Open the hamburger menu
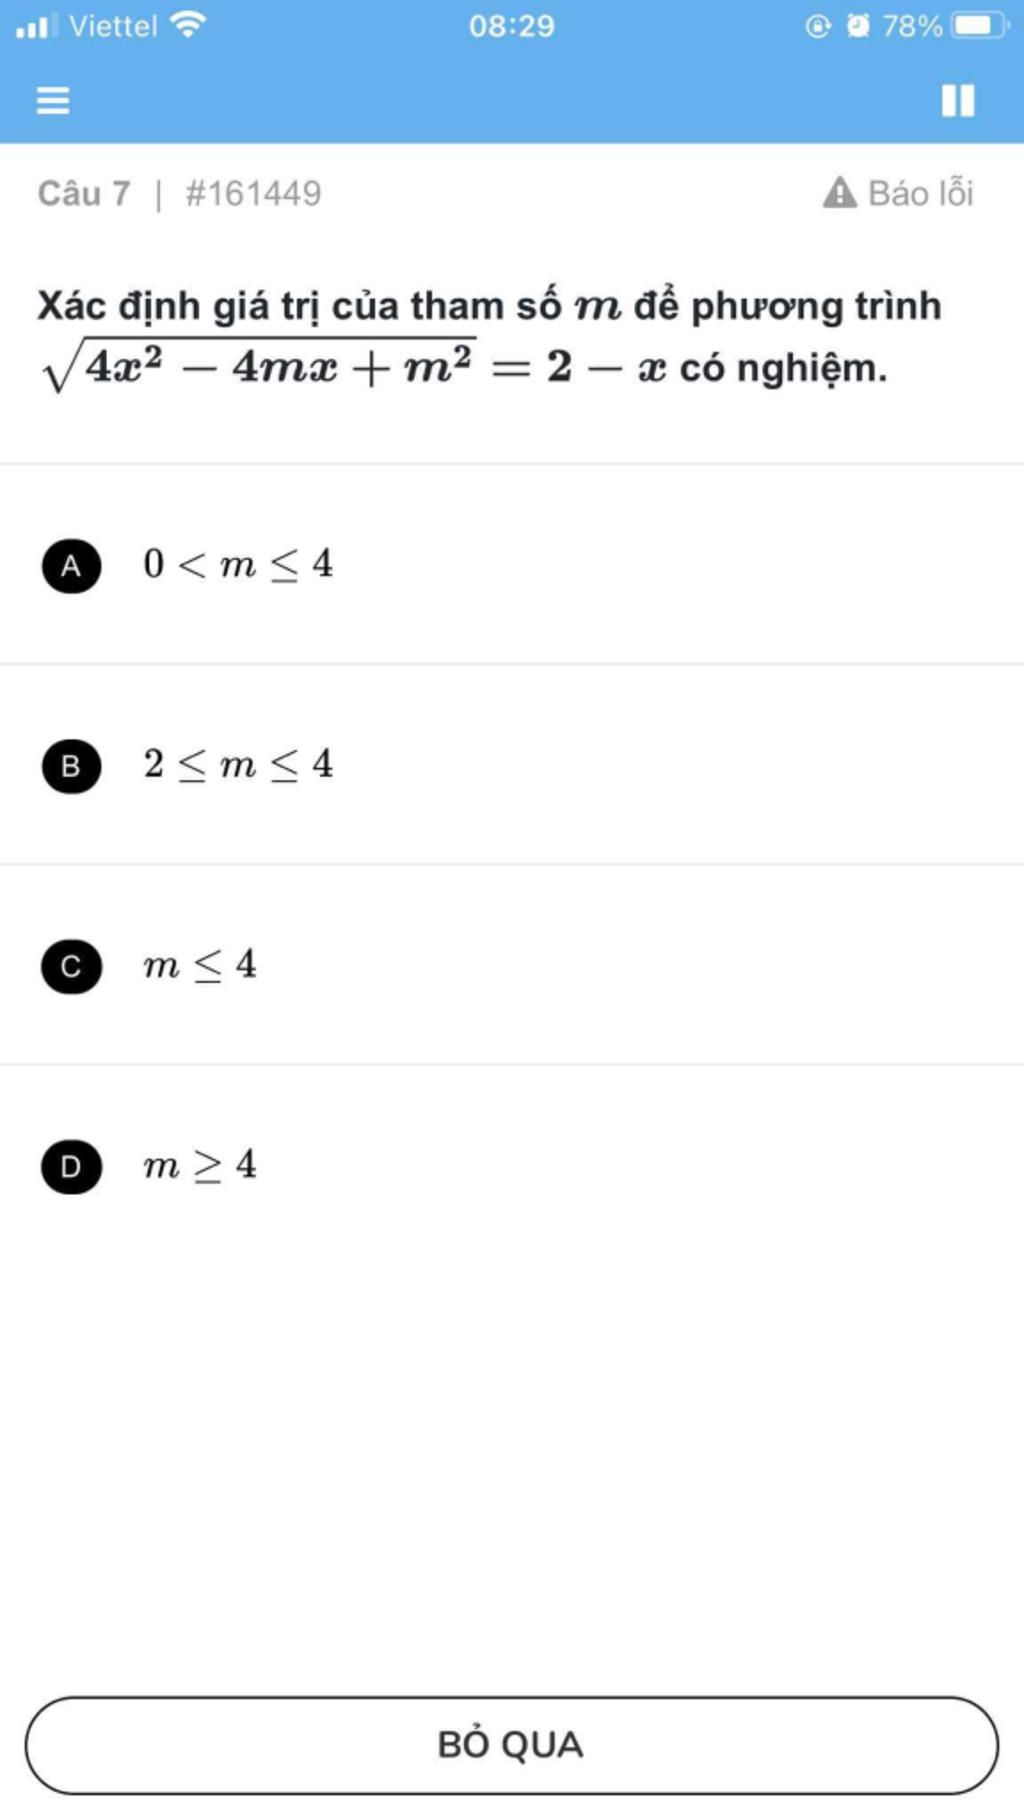The width and height of the screenshot is (1024, 1820). pyautogui.click(x=53, y=100)
